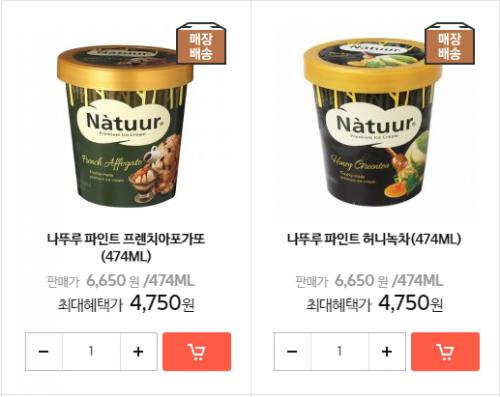Add Honey Green Tea pint to cart
500x397 pixels.
(445, 351)
